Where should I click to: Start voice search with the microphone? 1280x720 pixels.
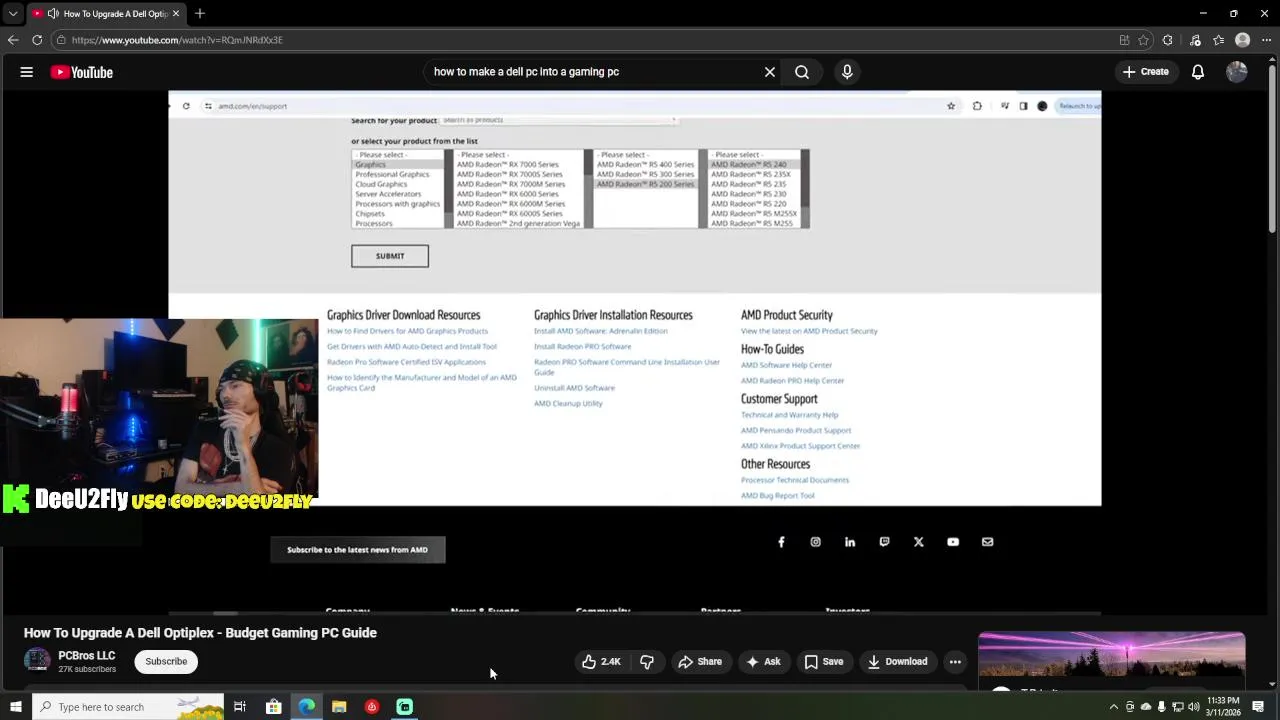click(x=847, y=72)
